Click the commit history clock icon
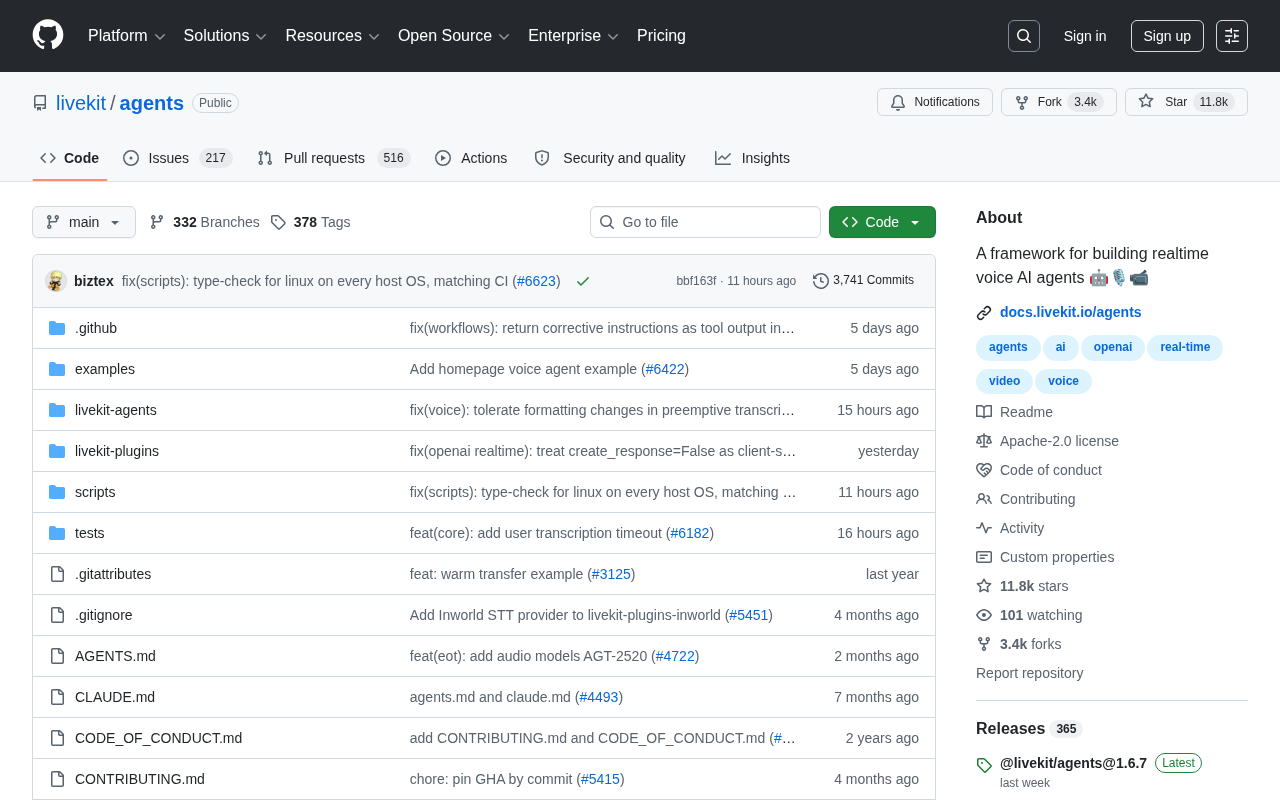 pyautogui.click(x=821, y=281)
